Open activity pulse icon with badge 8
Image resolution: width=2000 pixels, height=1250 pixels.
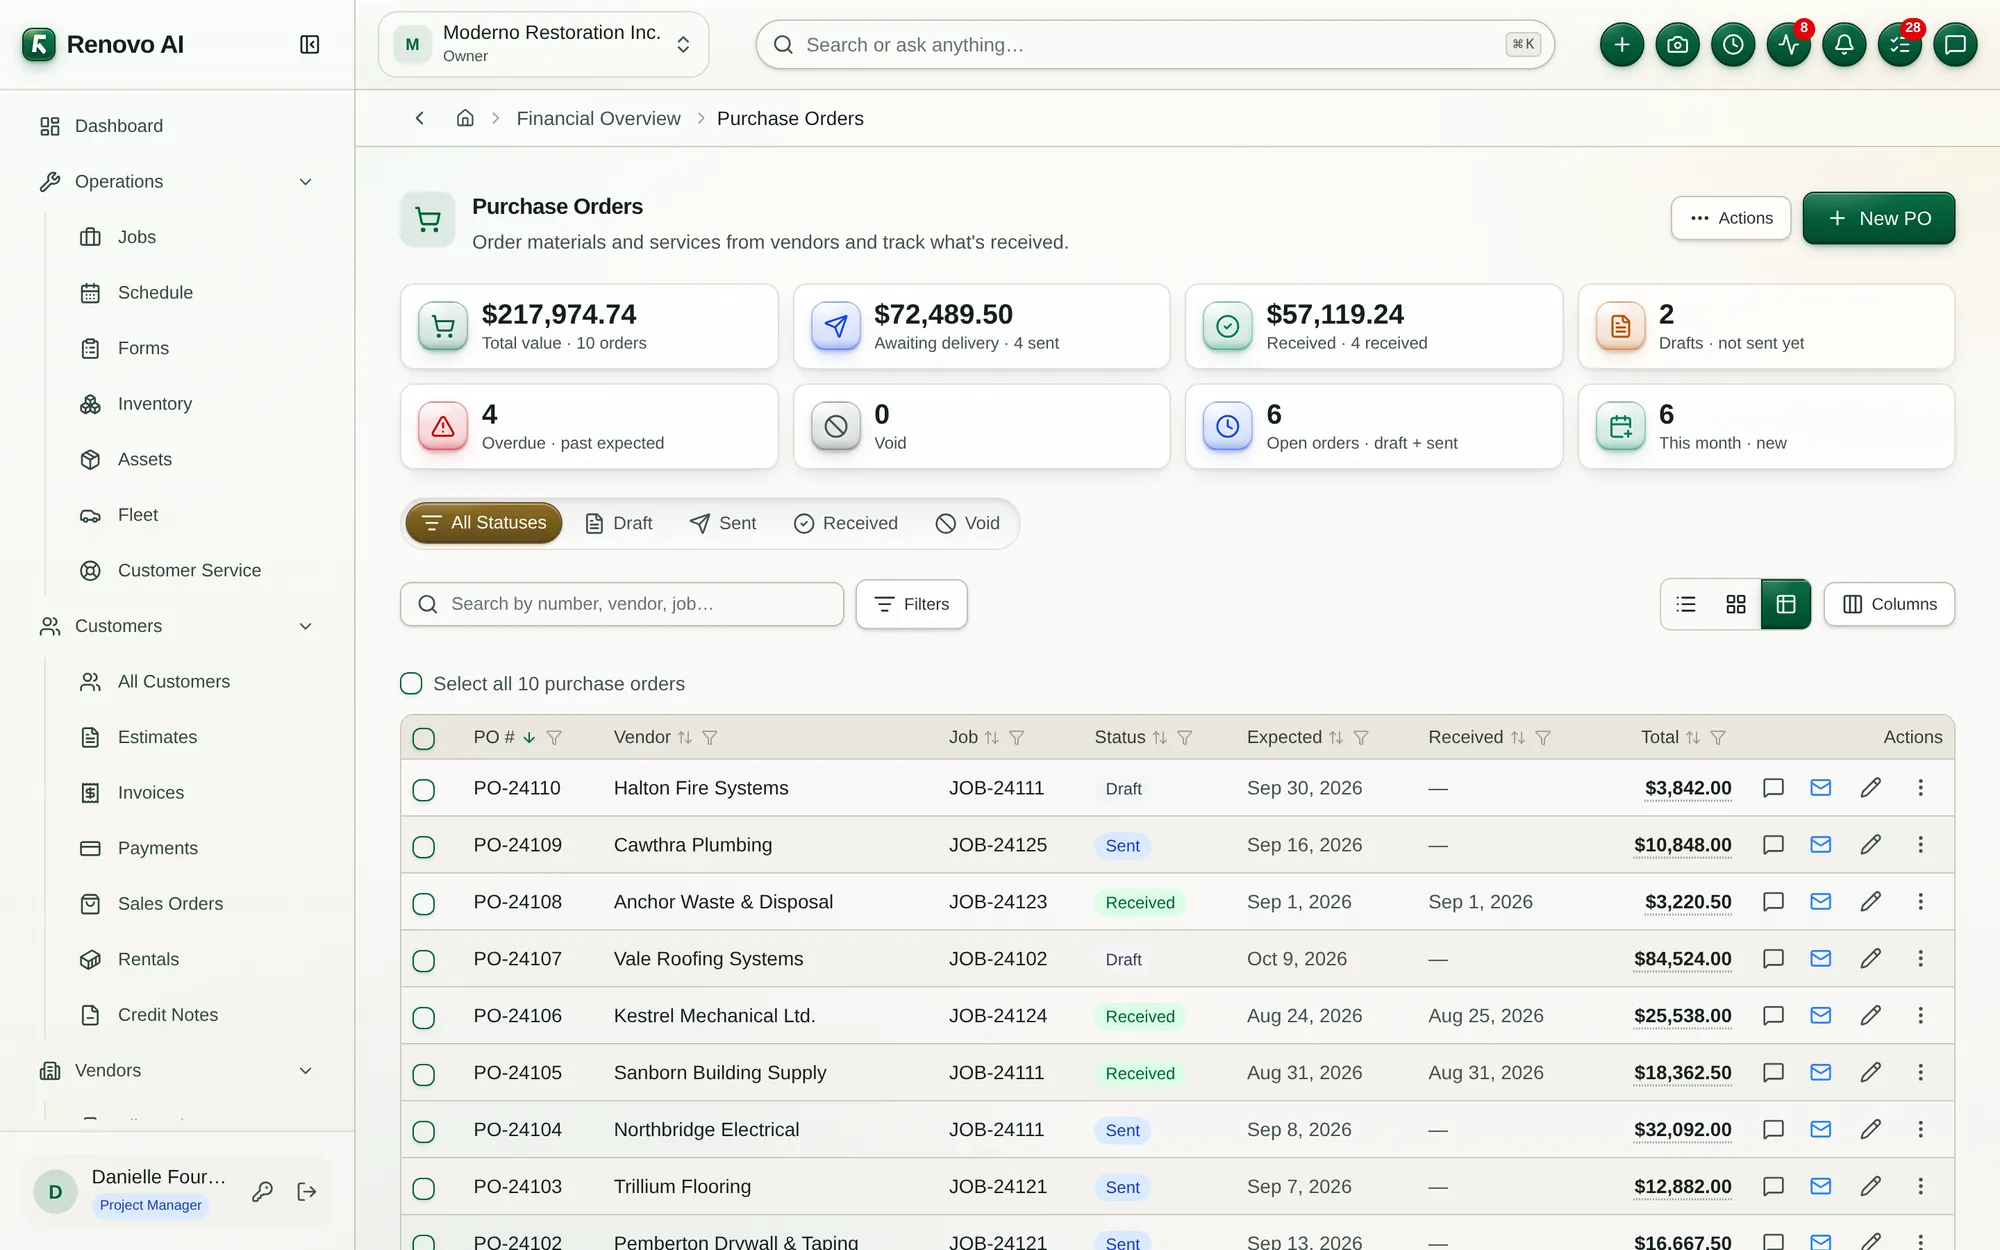[x=1789, y=44]
